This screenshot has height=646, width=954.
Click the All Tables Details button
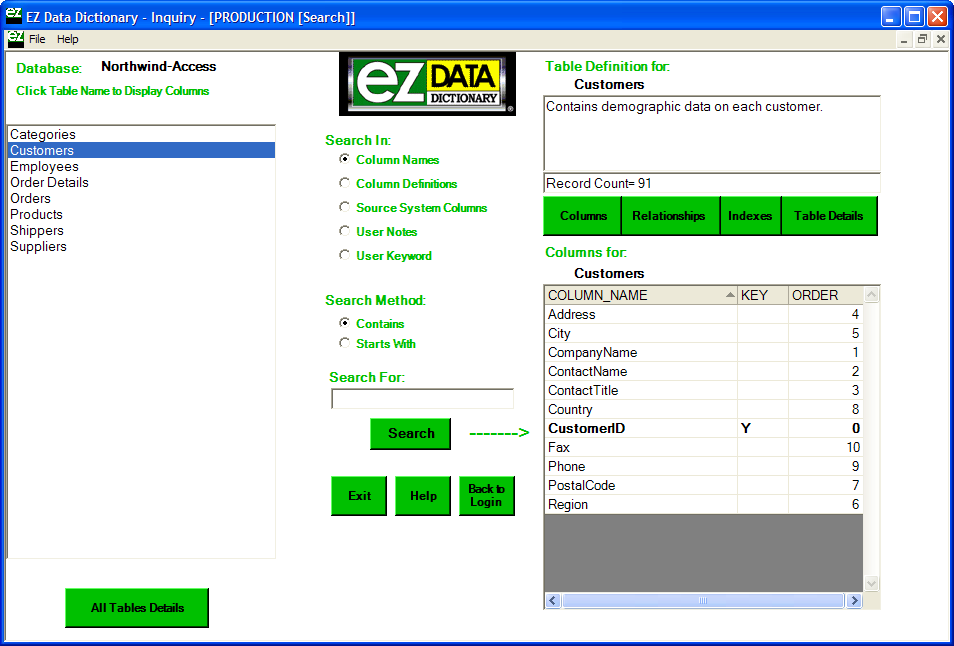pos(137,608)
